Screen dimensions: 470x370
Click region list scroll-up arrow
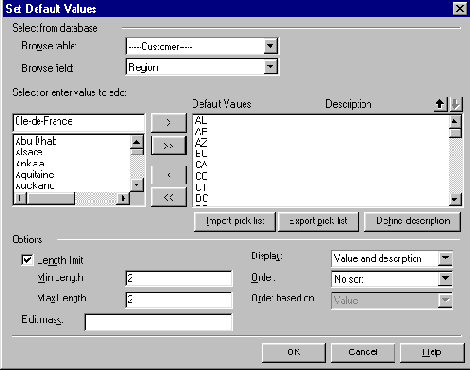(x=137, y=143)
